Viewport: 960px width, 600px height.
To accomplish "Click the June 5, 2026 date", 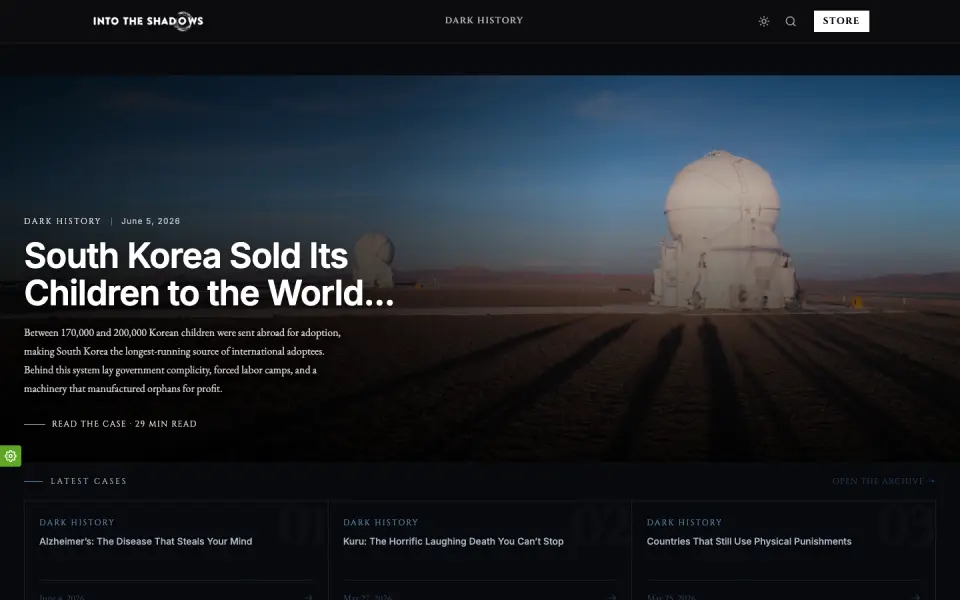I will 151,221.
